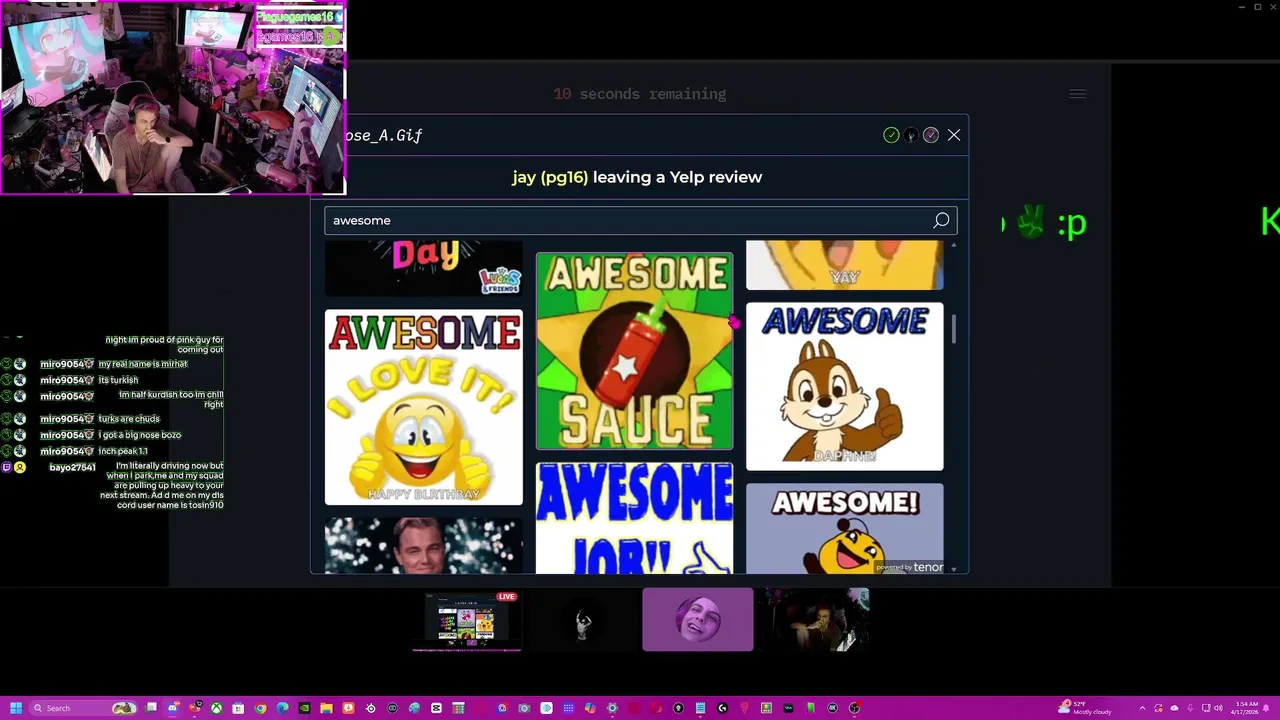The width and height of the screenshot is (1280, 720).
Task: Pick the Awesome chipmunk thumbs-up GIF
Action: [x=844, y=386]
